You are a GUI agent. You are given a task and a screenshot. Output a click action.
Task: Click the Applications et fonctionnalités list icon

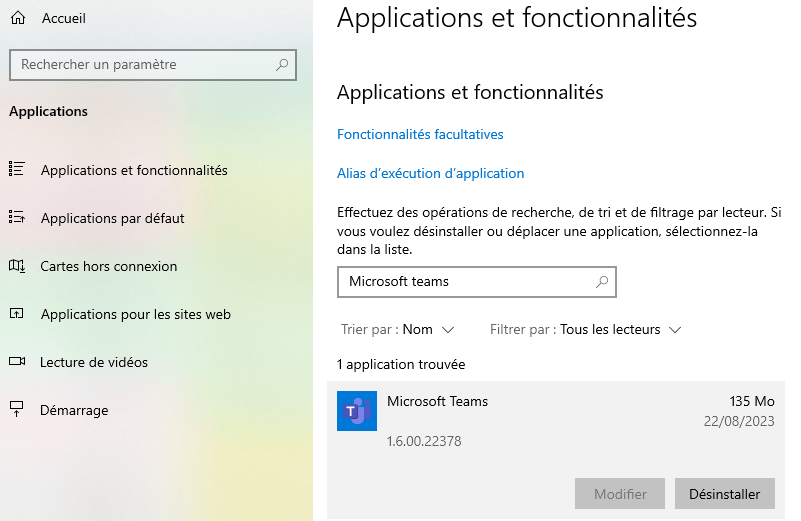point(16,170)
